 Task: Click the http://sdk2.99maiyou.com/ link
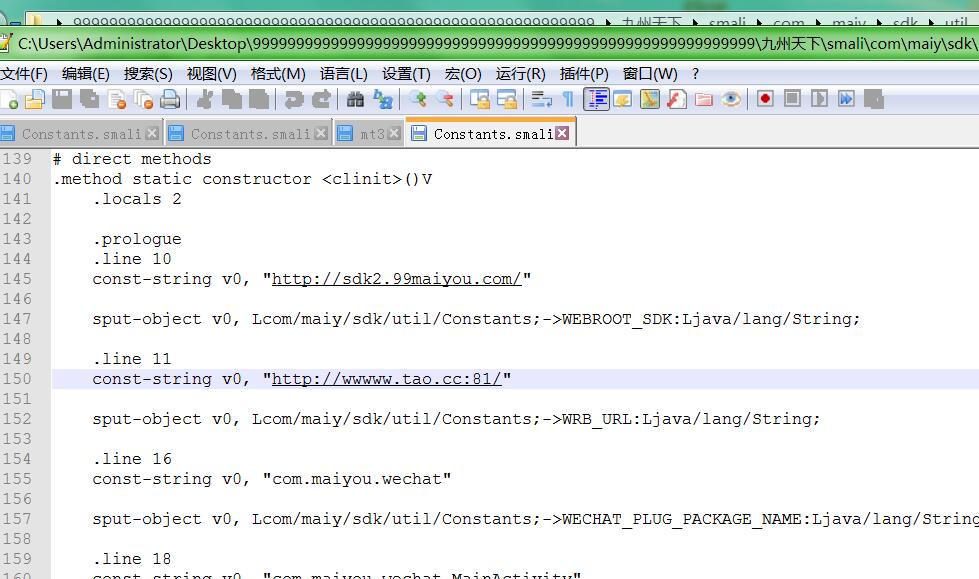(396, 279)
